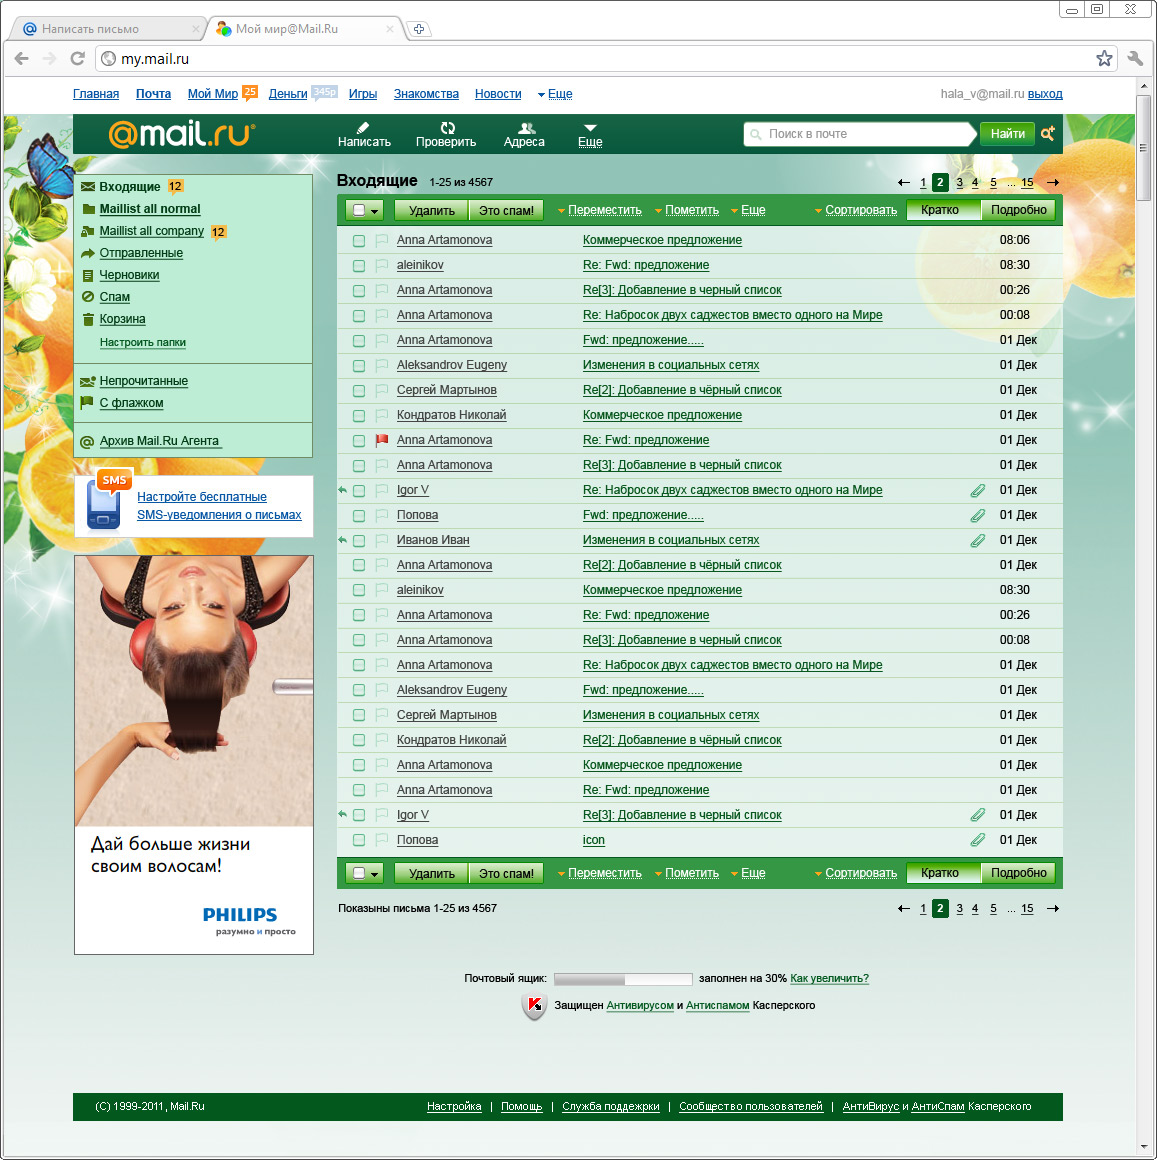Expand the Еще menu in the green header
1157x1160 pixels.
coord(590,135)
